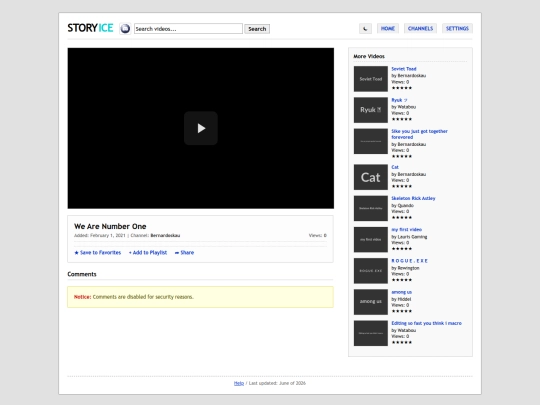The height and width of the screenshot is (405, 540).
Task: Open the Skeleton Rick Astley video link
Action: pyautogui.click(x=413, y=198)
